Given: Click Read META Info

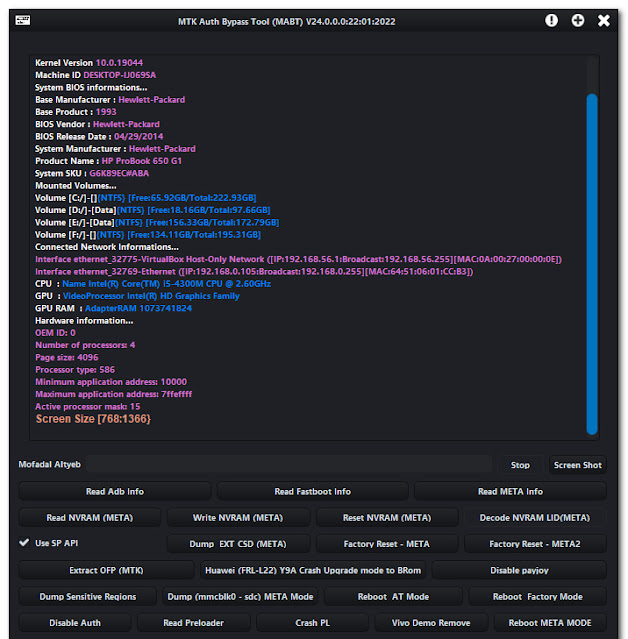Looking at the screenshot, I should [510, 491].
